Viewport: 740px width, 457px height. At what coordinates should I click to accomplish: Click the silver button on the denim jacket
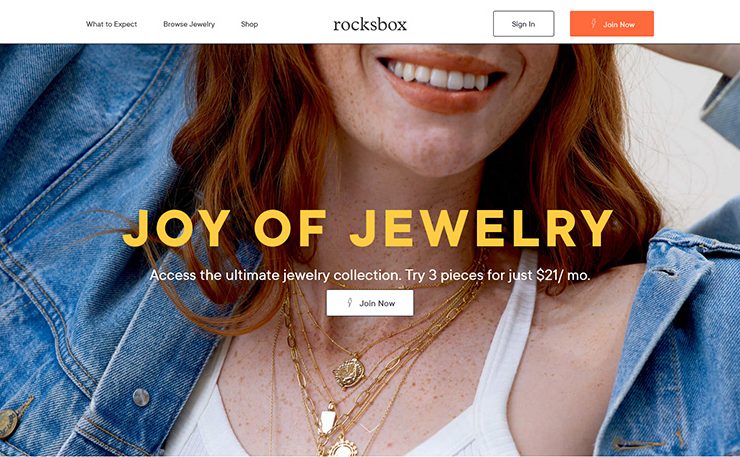[x=141, y=397]
